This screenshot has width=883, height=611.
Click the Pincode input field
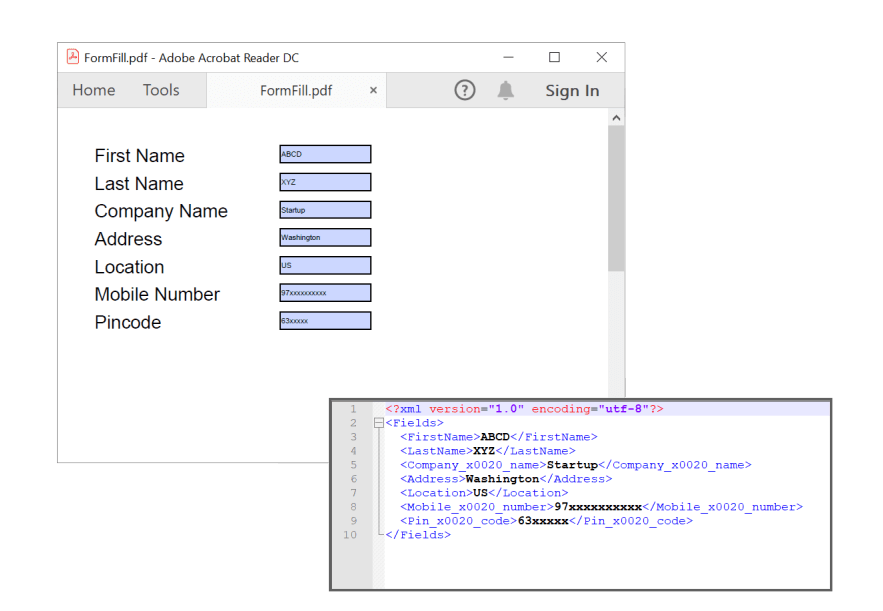tap(324, 320)
